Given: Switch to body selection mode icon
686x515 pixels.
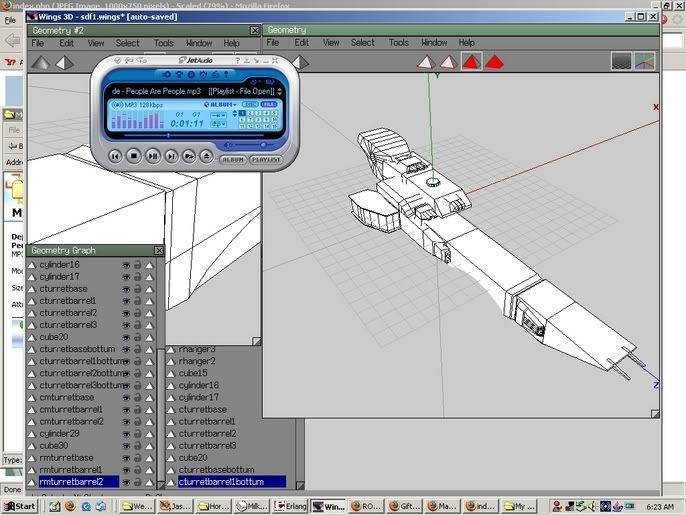Looking at the screenshot, I should [495, 62].
